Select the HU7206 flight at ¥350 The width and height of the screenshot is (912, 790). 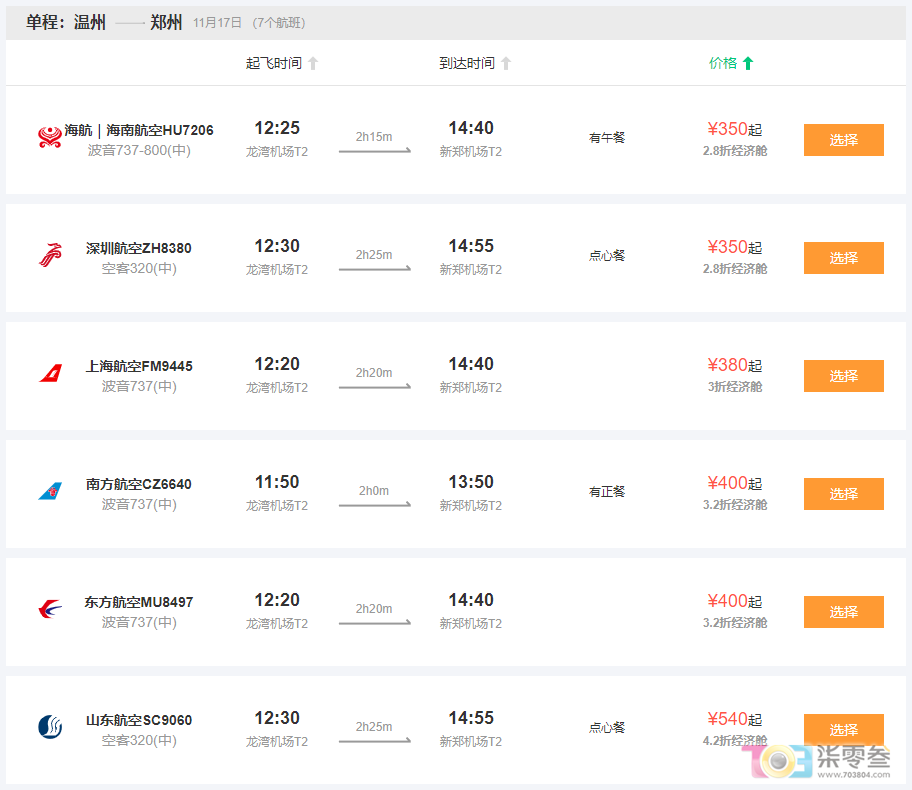[843, 140]
